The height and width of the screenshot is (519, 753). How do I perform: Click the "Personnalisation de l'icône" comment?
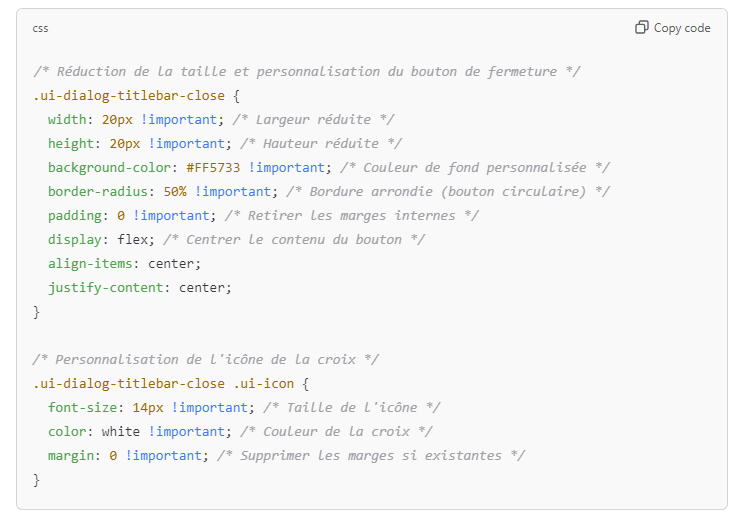pyautogui.click(x=206, y=360)
